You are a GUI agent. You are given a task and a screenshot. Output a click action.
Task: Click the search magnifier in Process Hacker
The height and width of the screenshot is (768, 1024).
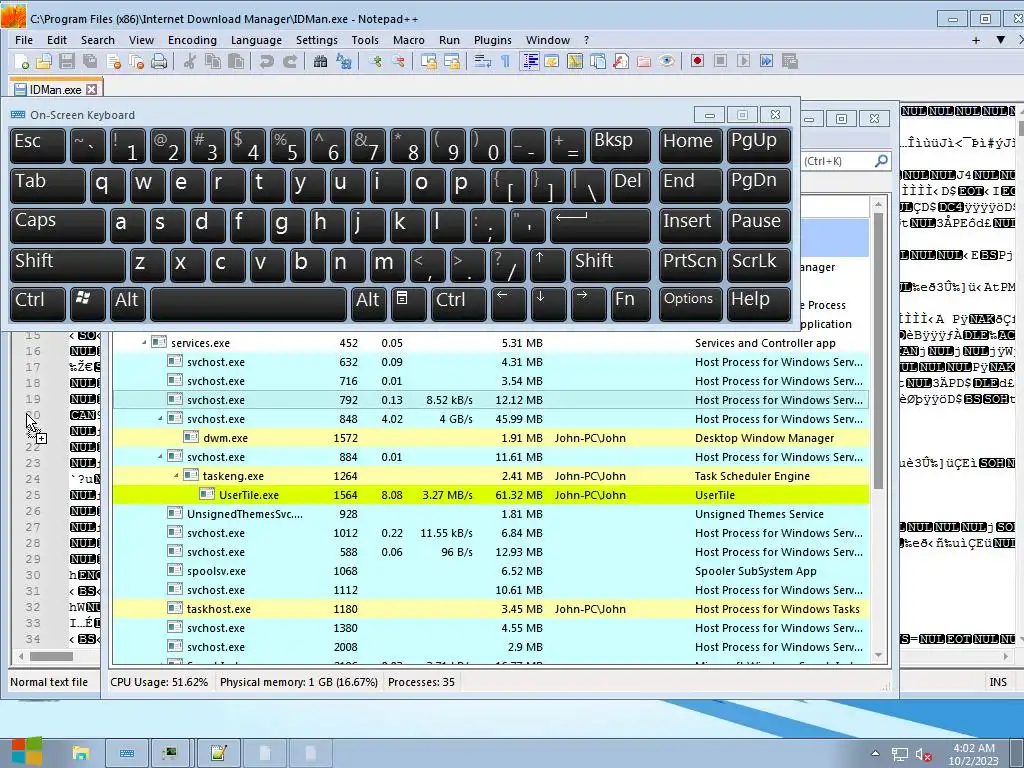880,161
